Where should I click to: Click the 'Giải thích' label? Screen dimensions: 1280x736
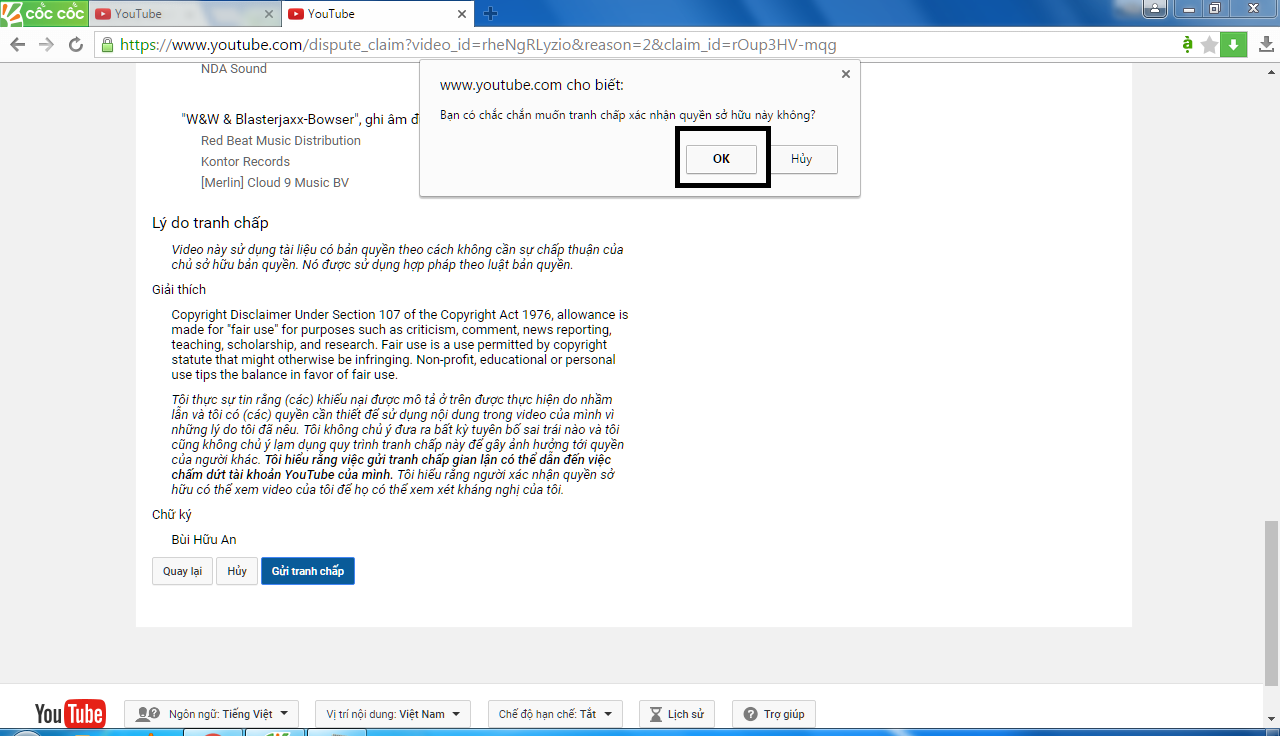coord(179,290)
